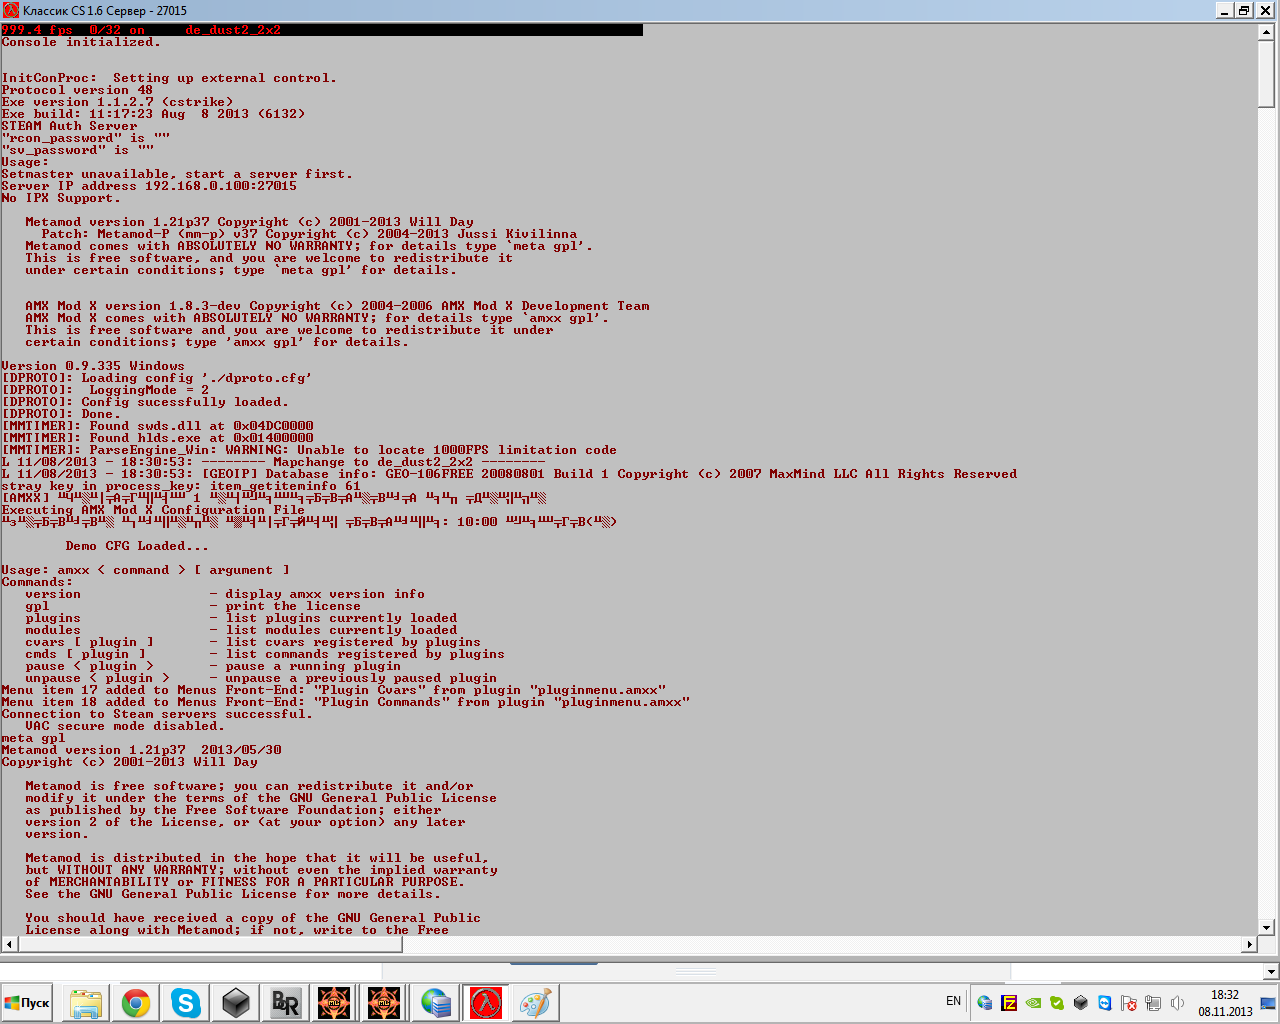Open Windows Explorer from the taskbar
The image size is (1280, 1024).
[x=86, y=1003]
